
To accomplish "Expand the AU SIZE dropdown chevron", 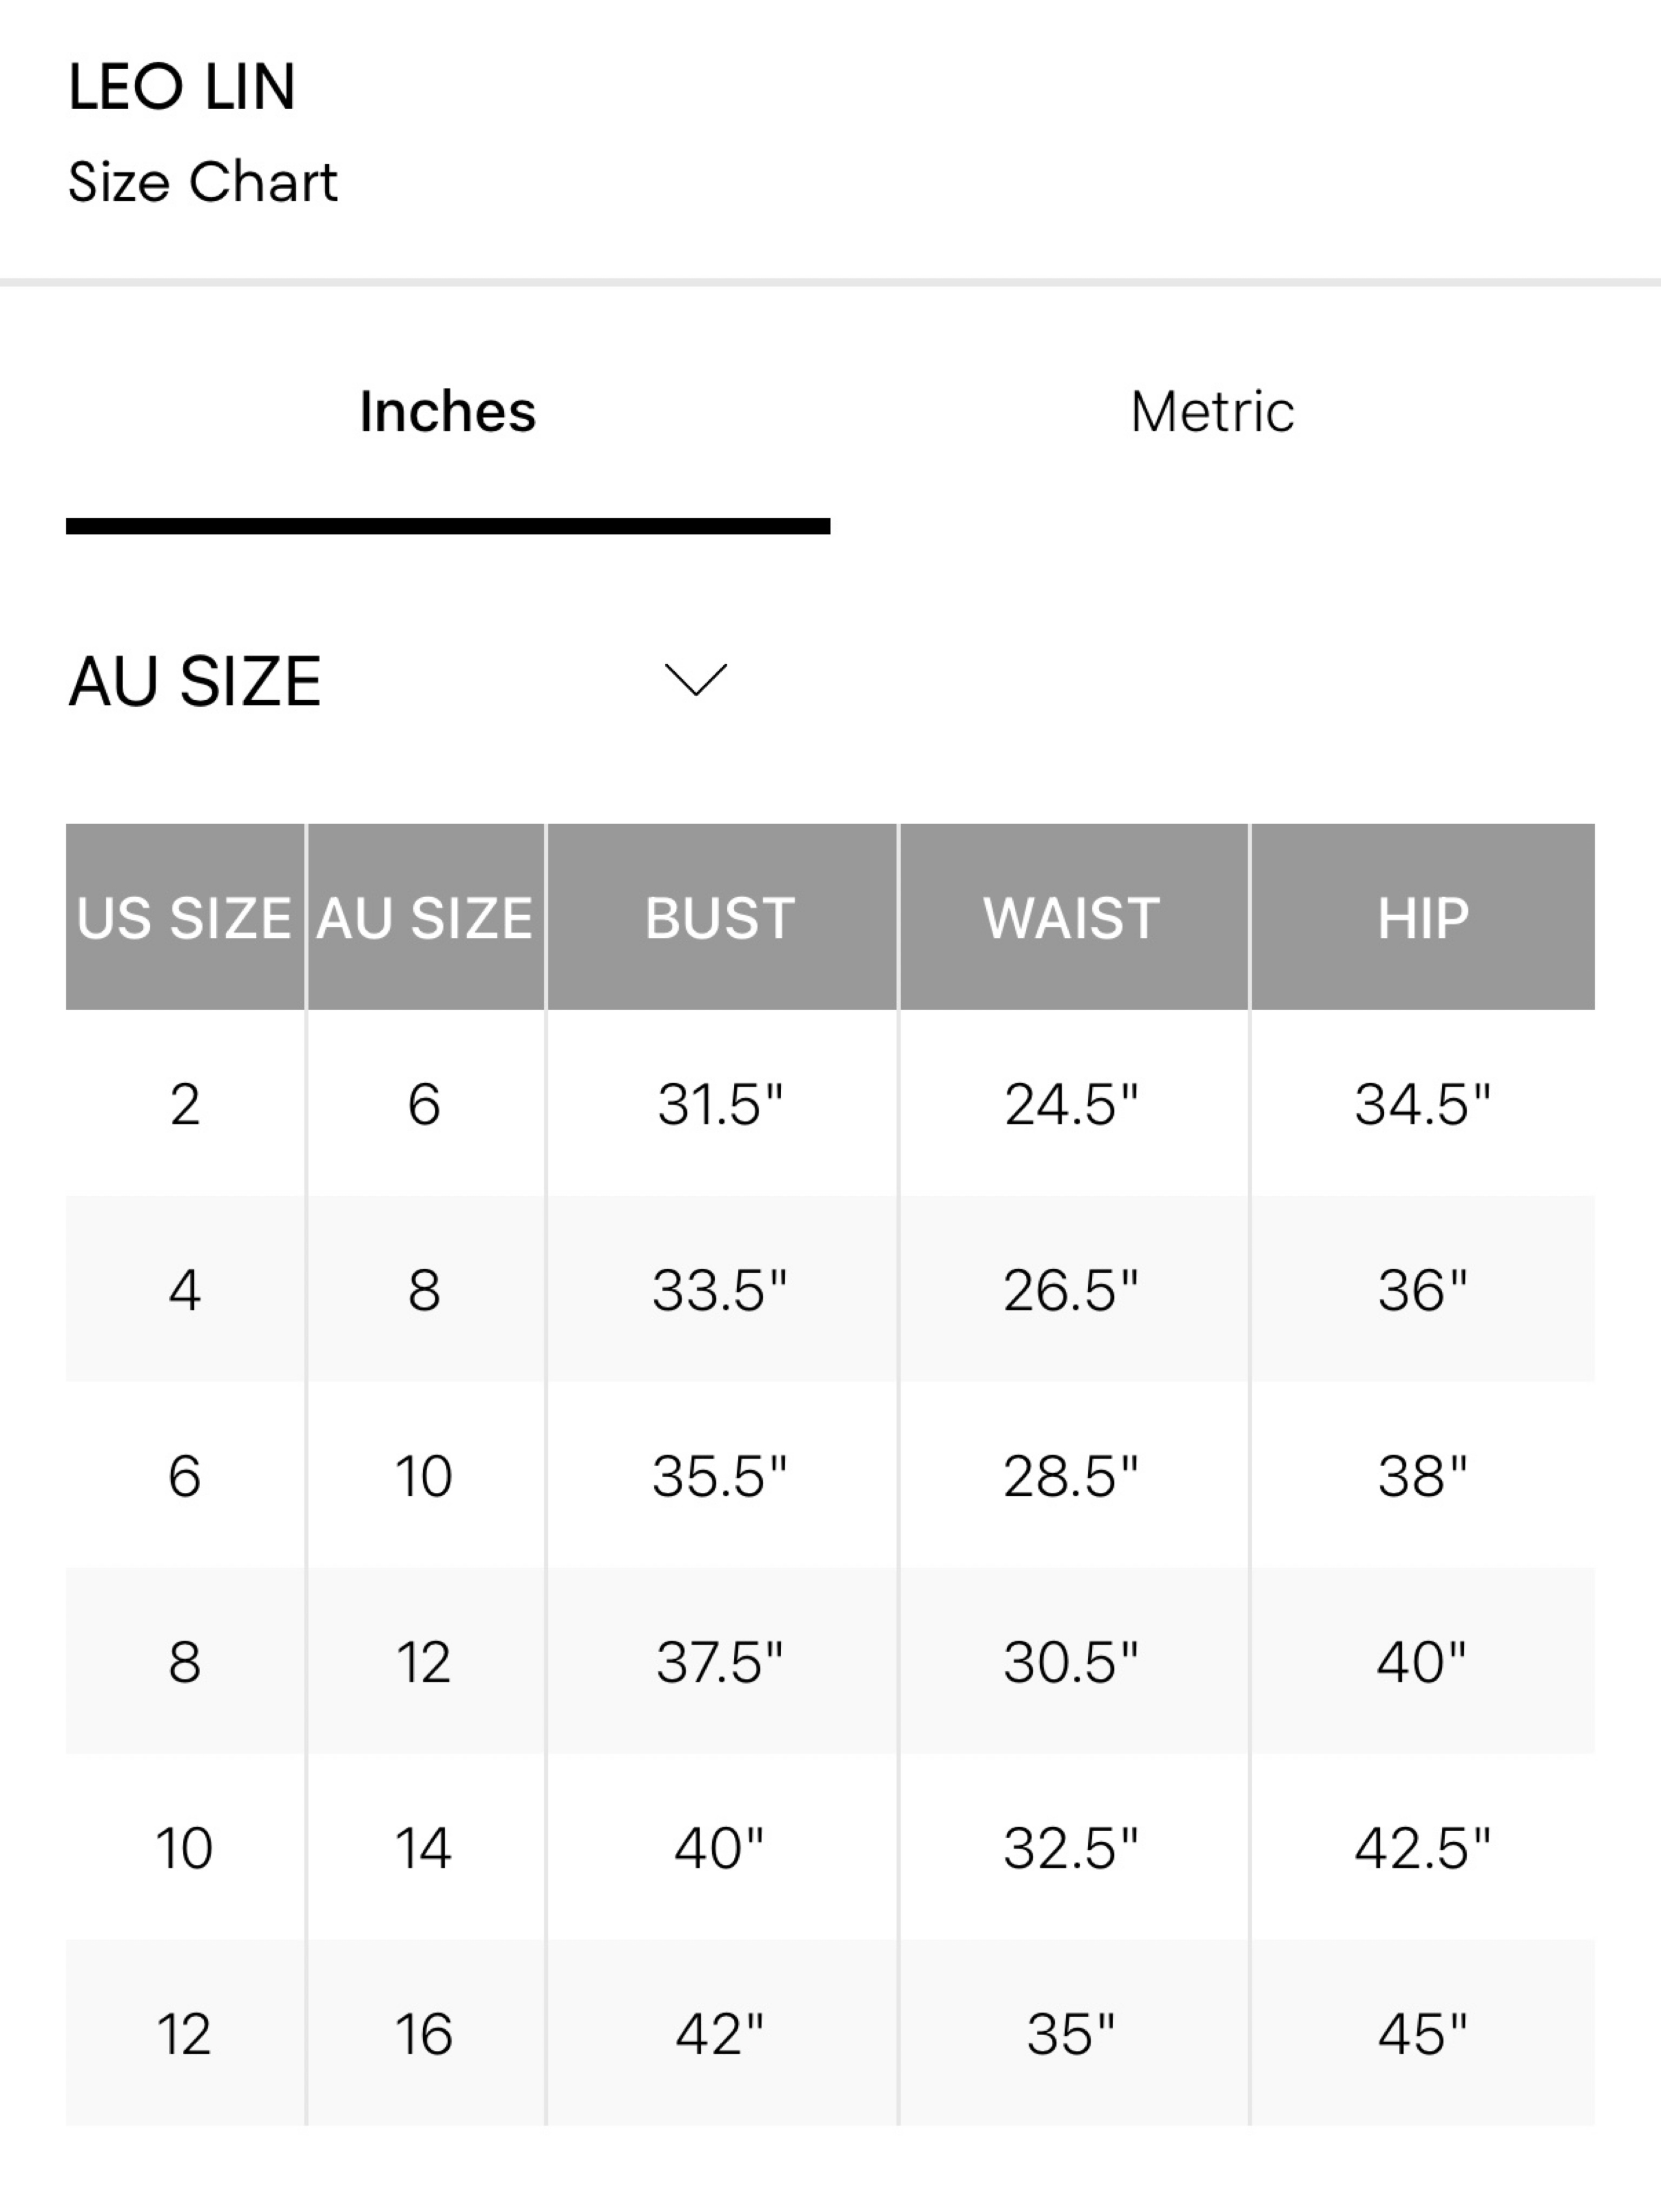I will (x=696, y=680).
